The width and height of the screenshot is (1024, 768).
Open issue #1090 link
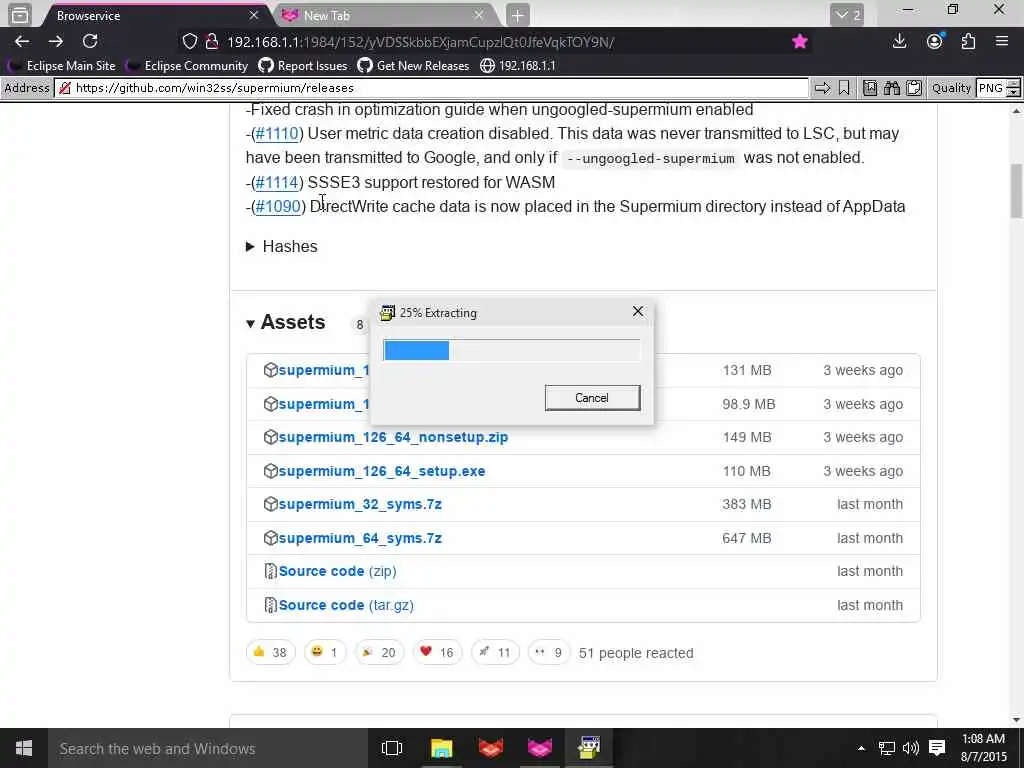click(x=278, y=206)
